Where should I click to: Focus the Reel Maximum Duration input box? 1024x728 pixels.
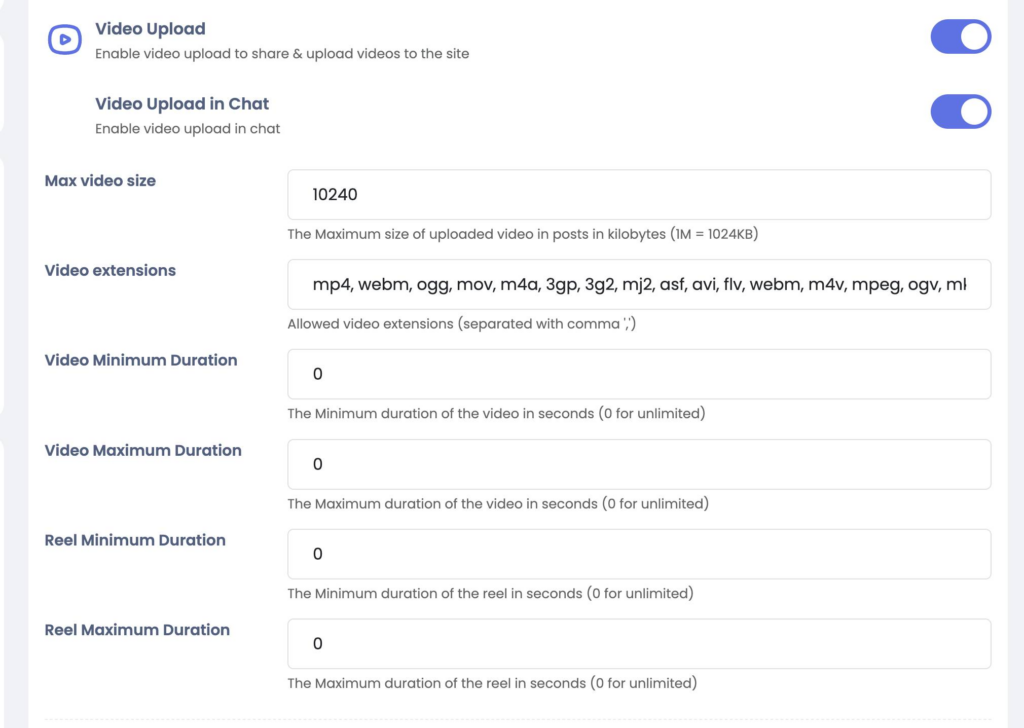click(x=639, y=645)
